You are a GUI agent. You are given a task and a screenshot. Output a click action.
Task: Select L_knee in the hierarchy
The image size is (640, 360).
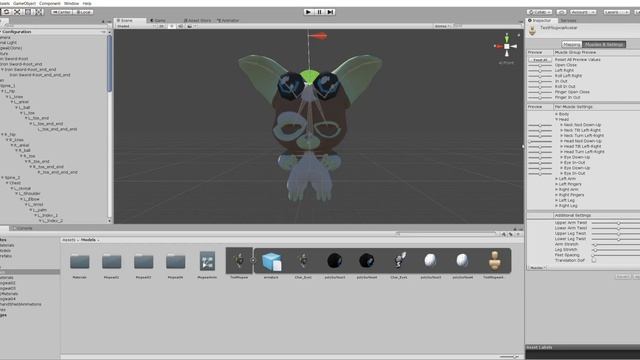click(x=16, y=97)
